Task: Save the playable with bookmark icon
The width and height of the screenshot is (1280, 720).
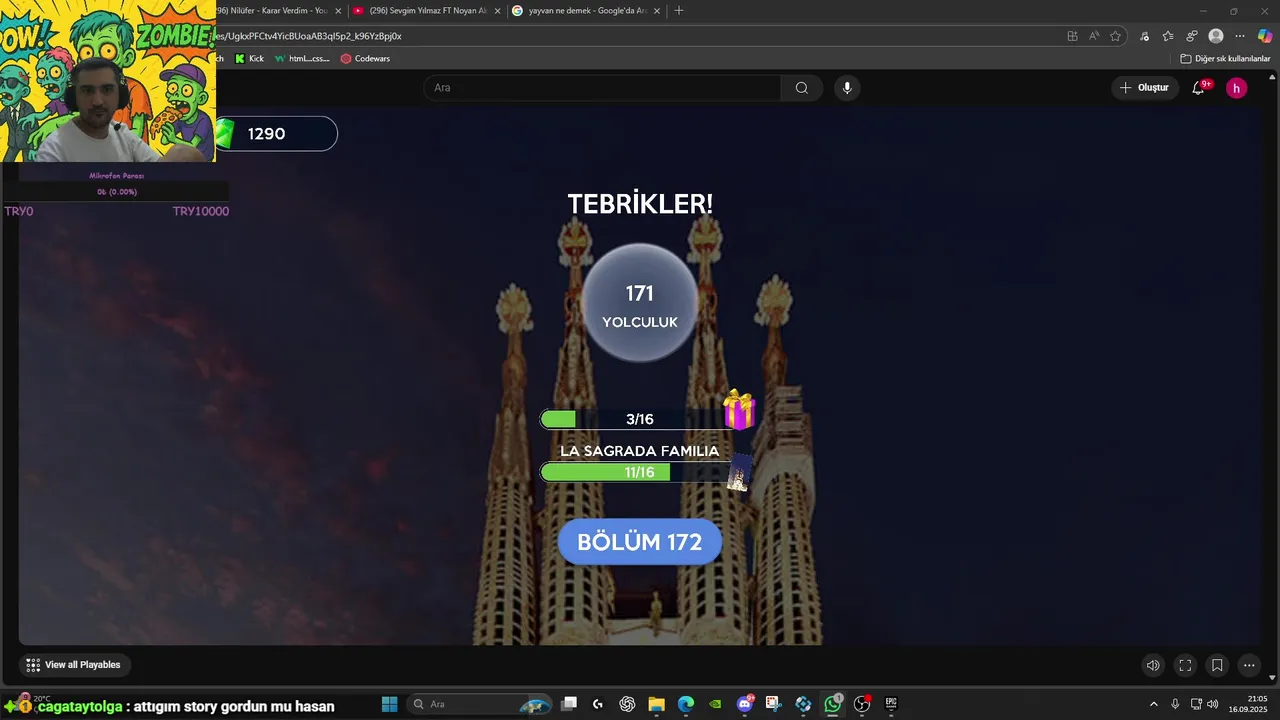Action: [x=1217, y=665]
